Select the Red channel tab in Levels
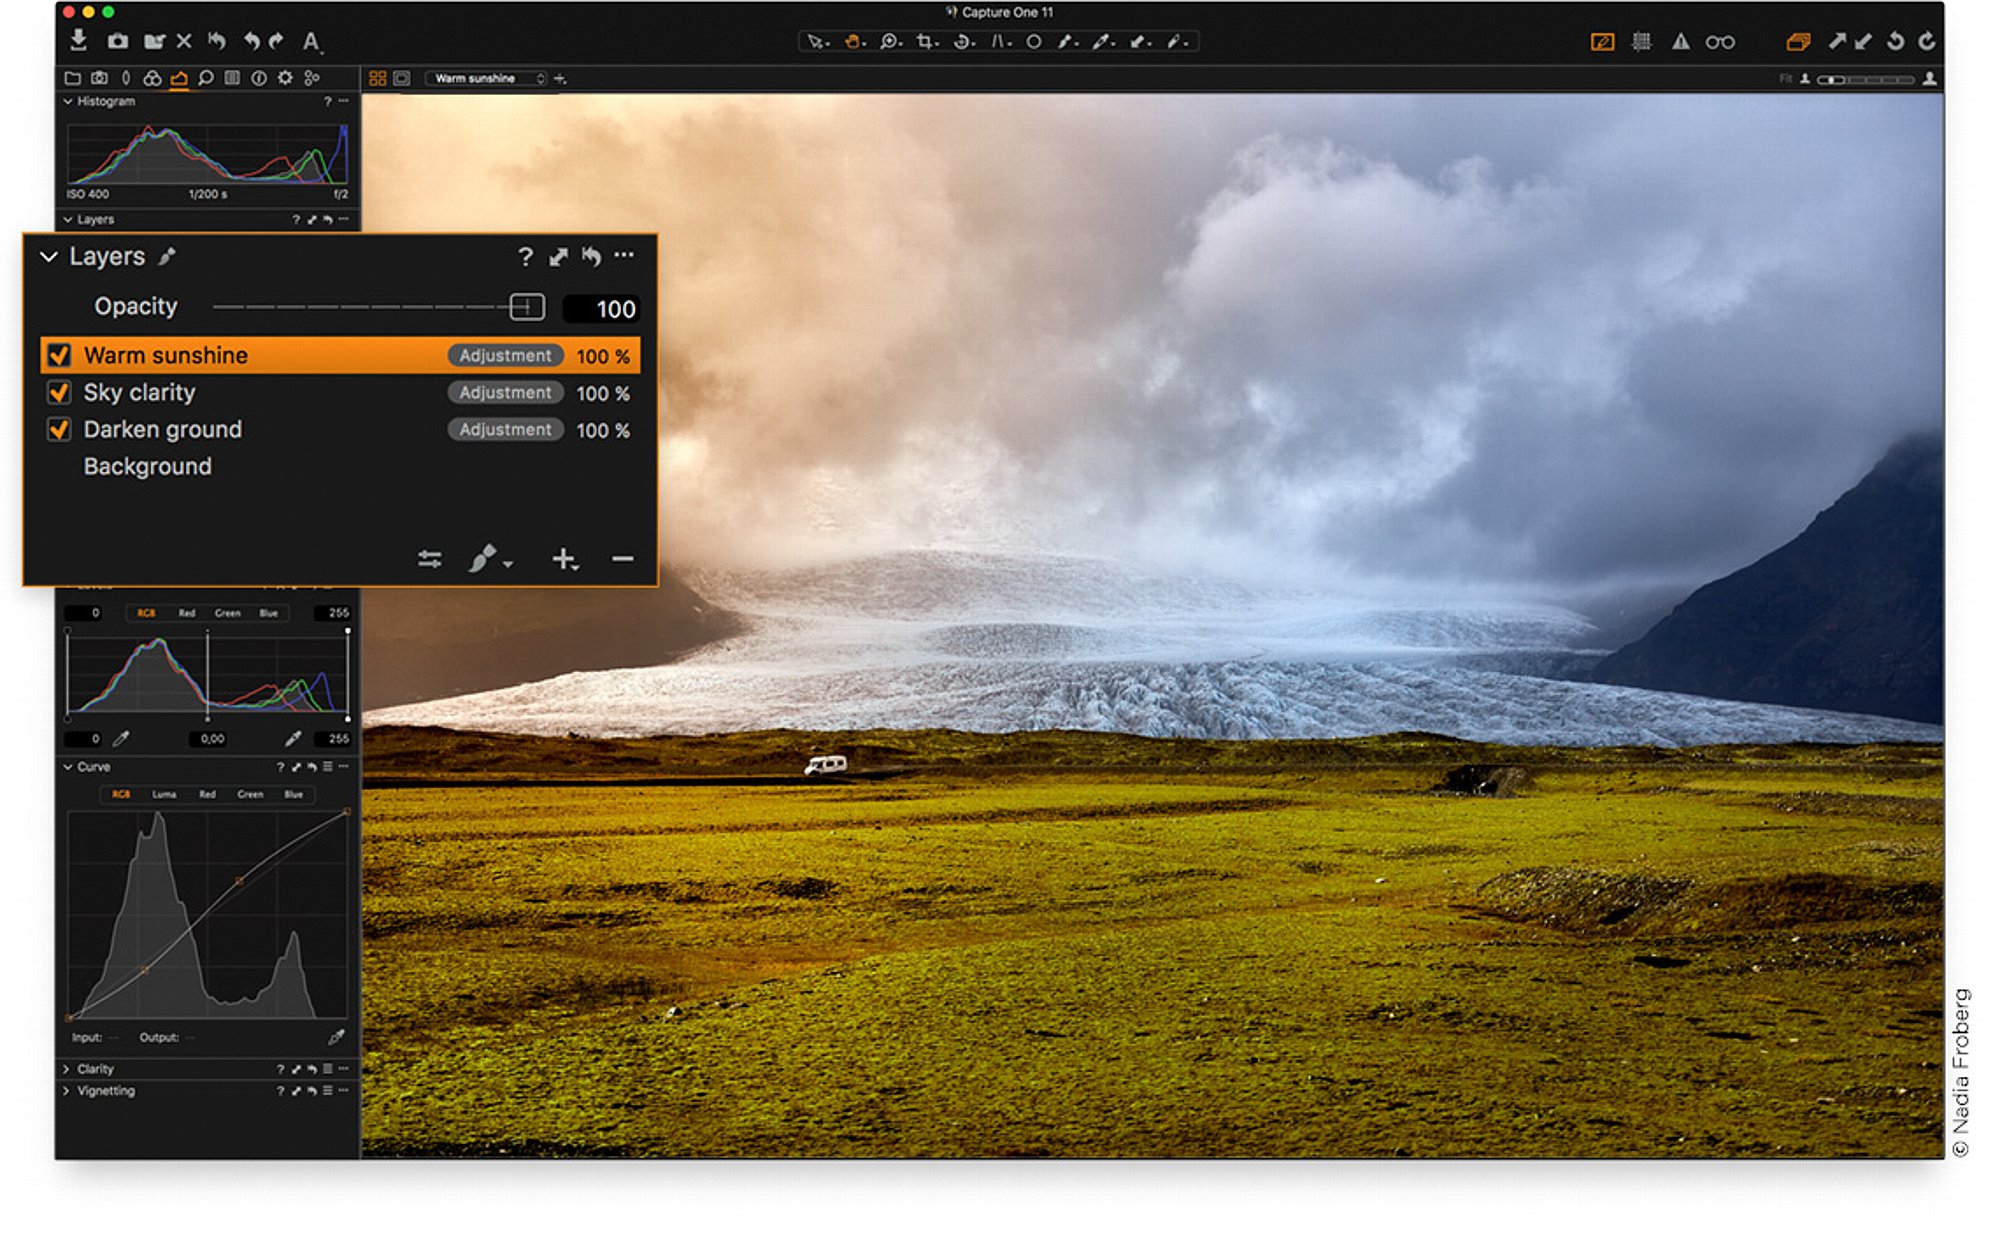The height and width of the screenshot is (1239, 2000). point(187,613)
